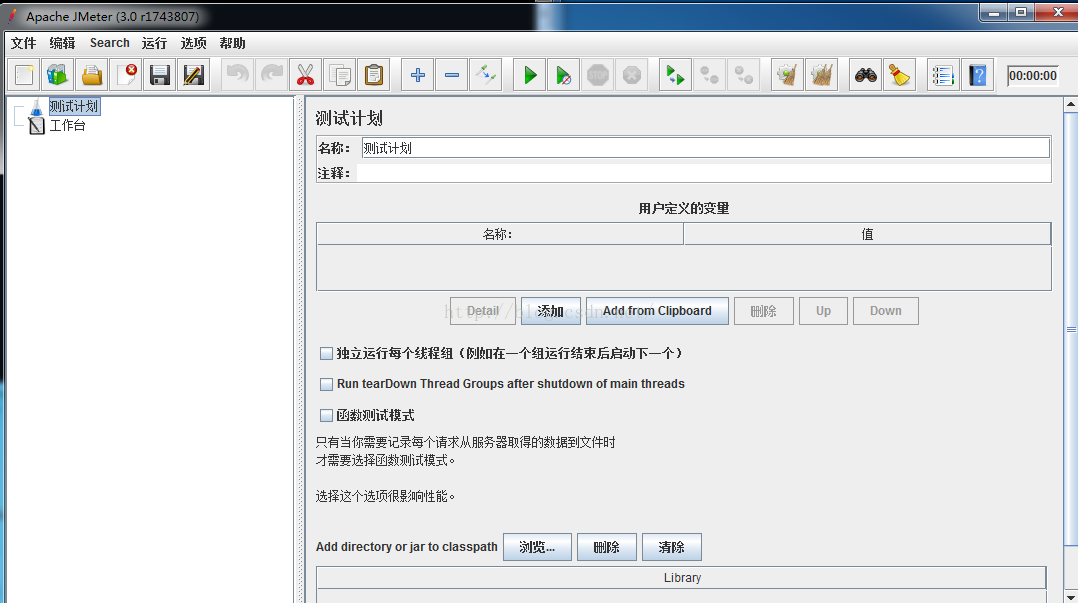Click the 值 column header
Image resolution: width=1078 pixels, height=603 pixels.
867,234
